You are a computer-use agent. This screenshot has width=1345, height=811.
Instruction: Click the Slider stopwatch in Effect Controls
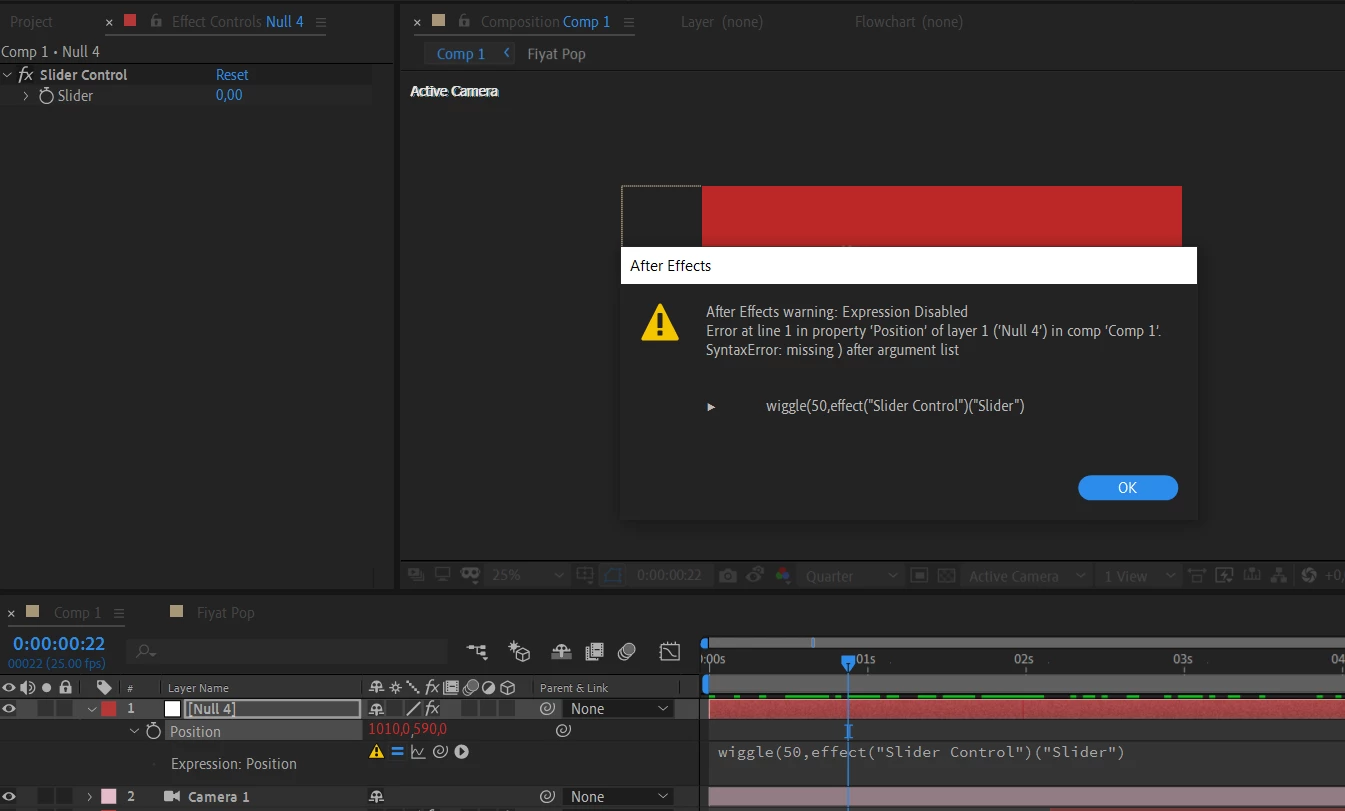point(46,96)
